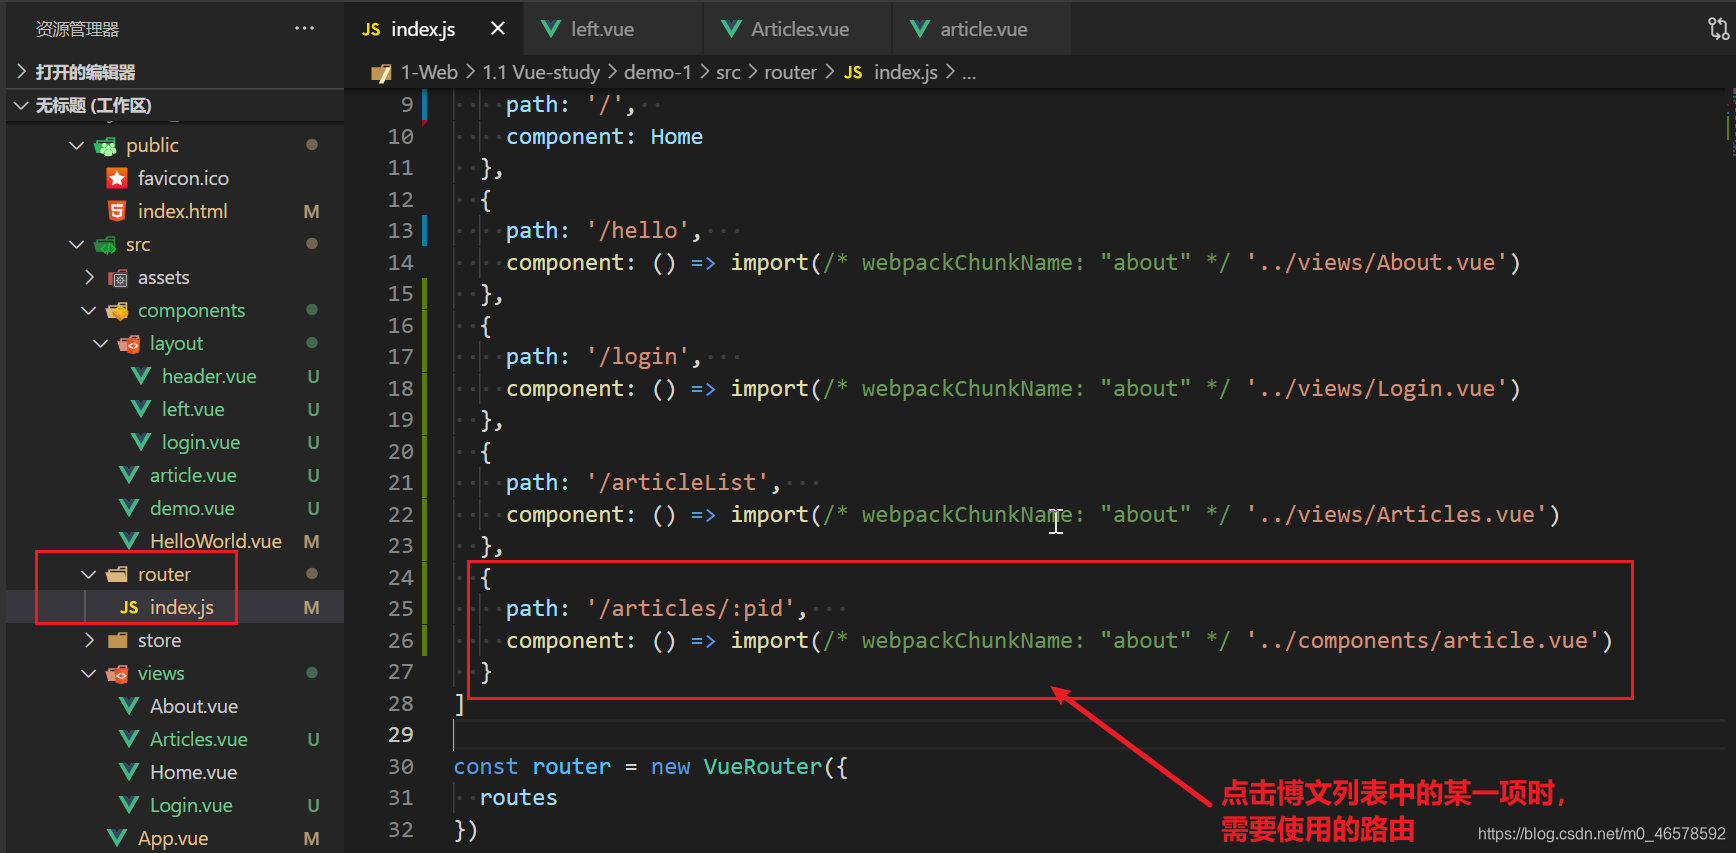The width and height of the screenshot is (1736, 853).
Task: Switch to the article.vue tab
Action: pyautogui.click(x=983, y=29)
